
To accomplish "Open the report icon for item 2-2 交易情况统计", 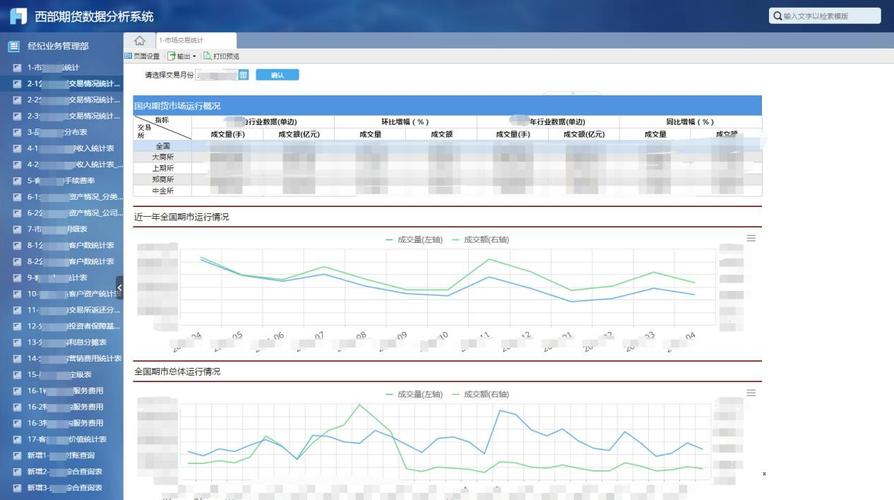I will (17, 100).
